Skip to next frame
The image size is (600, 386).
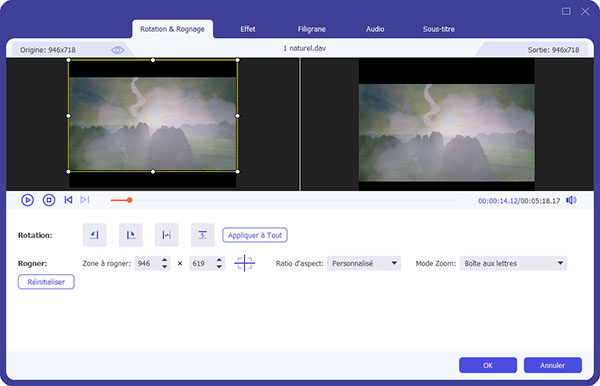(85, 200)
